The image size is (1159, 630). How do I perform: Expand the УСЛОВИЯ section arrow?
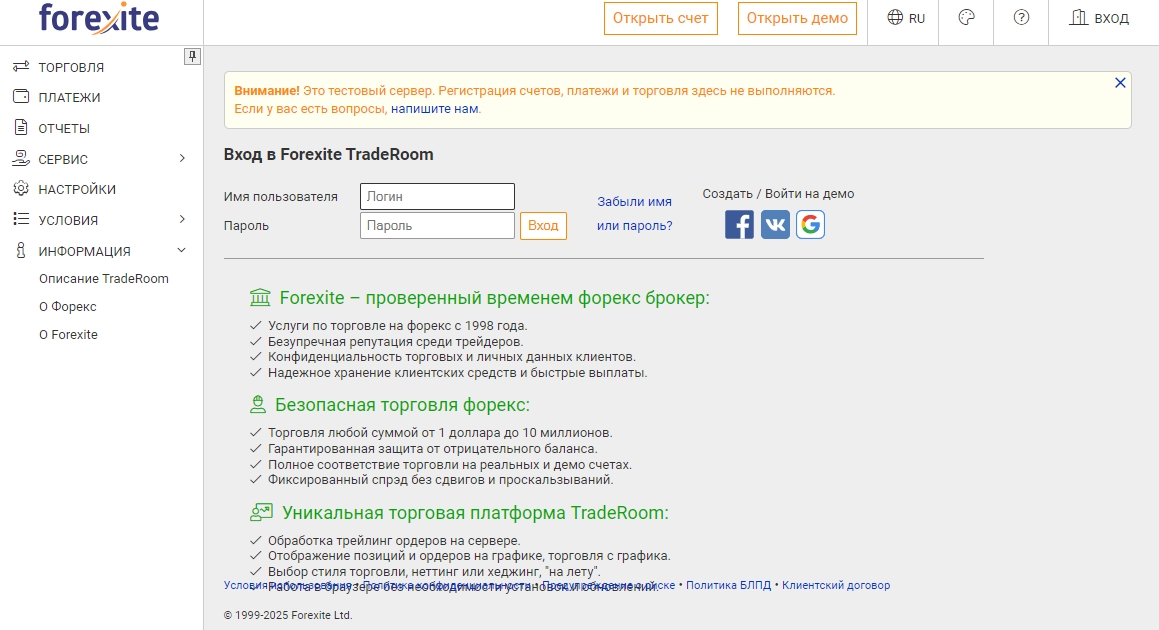pos(183,219)
